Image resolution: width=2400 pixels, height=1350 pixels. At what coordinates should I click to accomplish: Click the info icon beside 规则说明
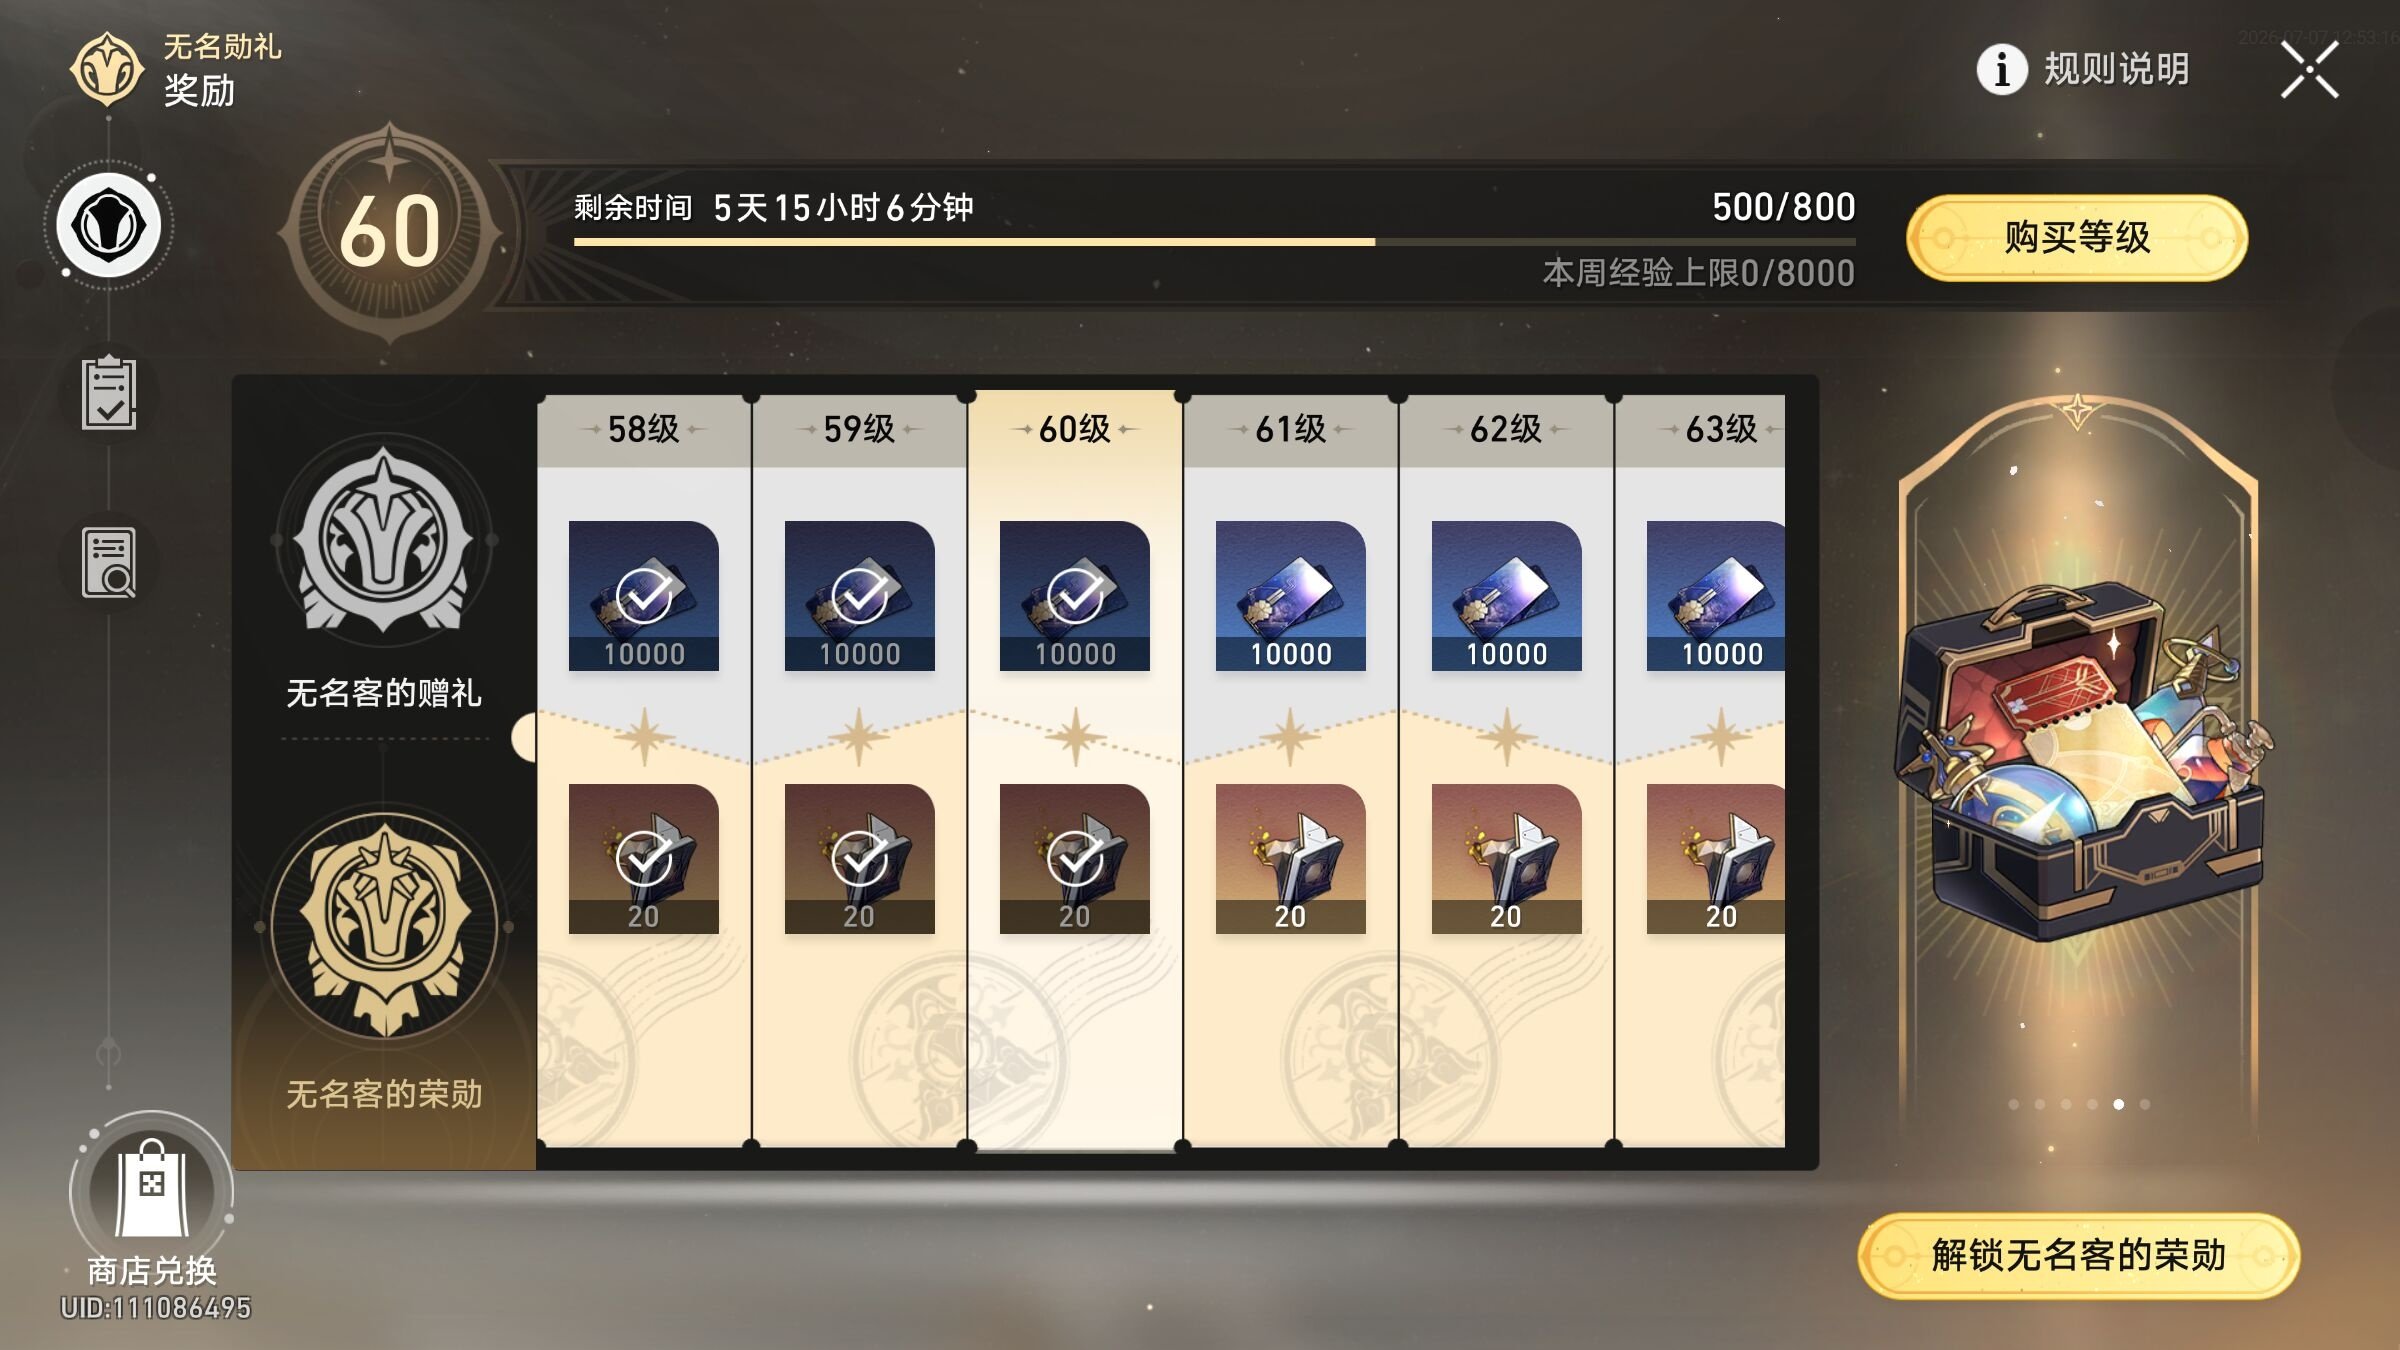(x=2002, y=69)
